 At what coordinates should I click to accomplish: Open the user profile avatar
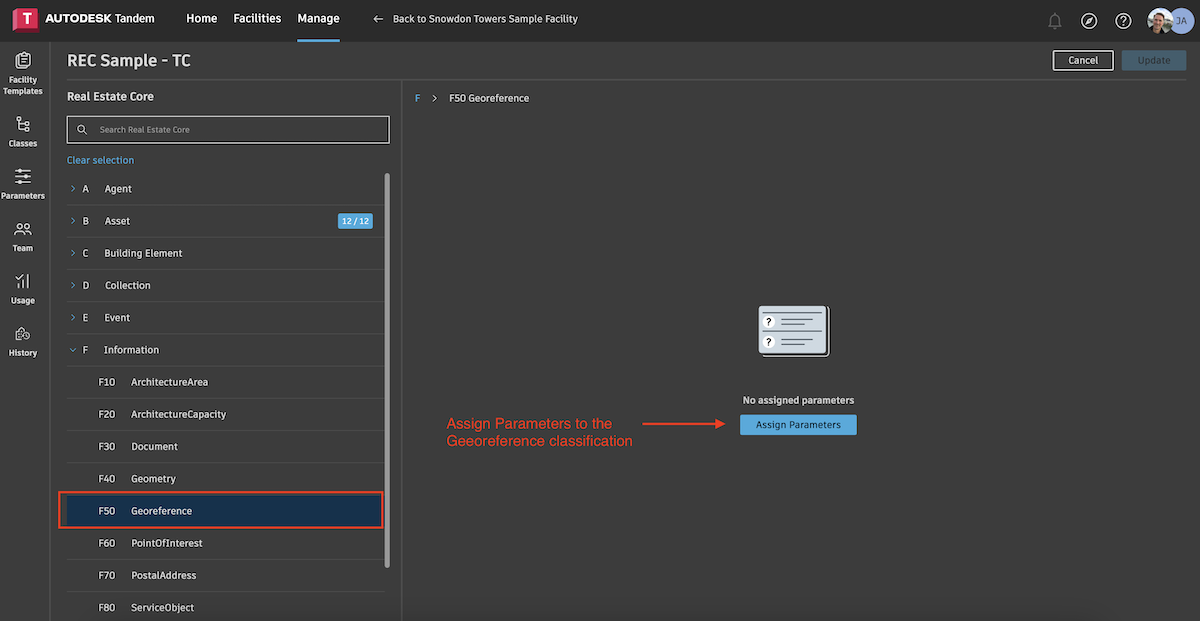pyautogui.click(x=1169, y=21)
